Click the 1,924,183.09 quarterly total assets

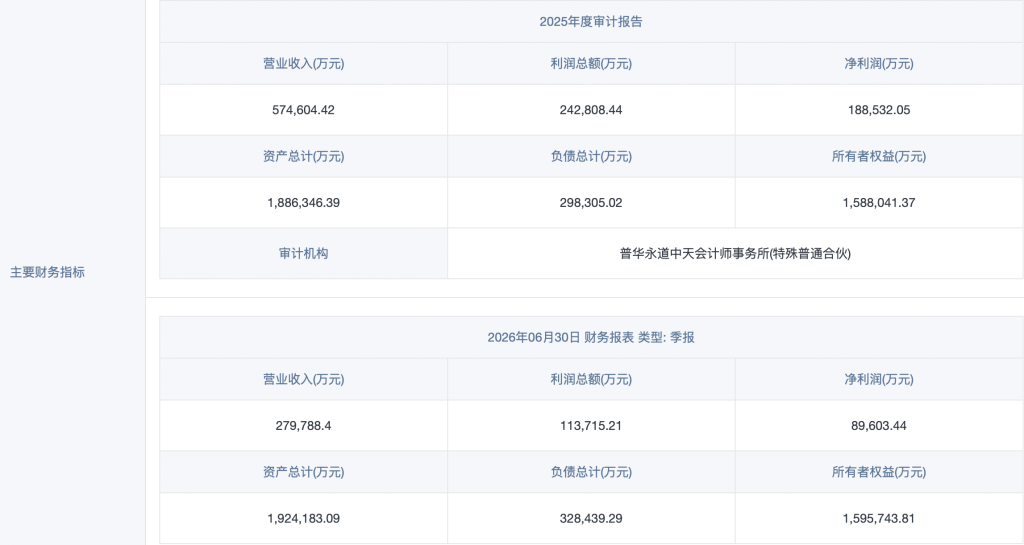(303, 518)
